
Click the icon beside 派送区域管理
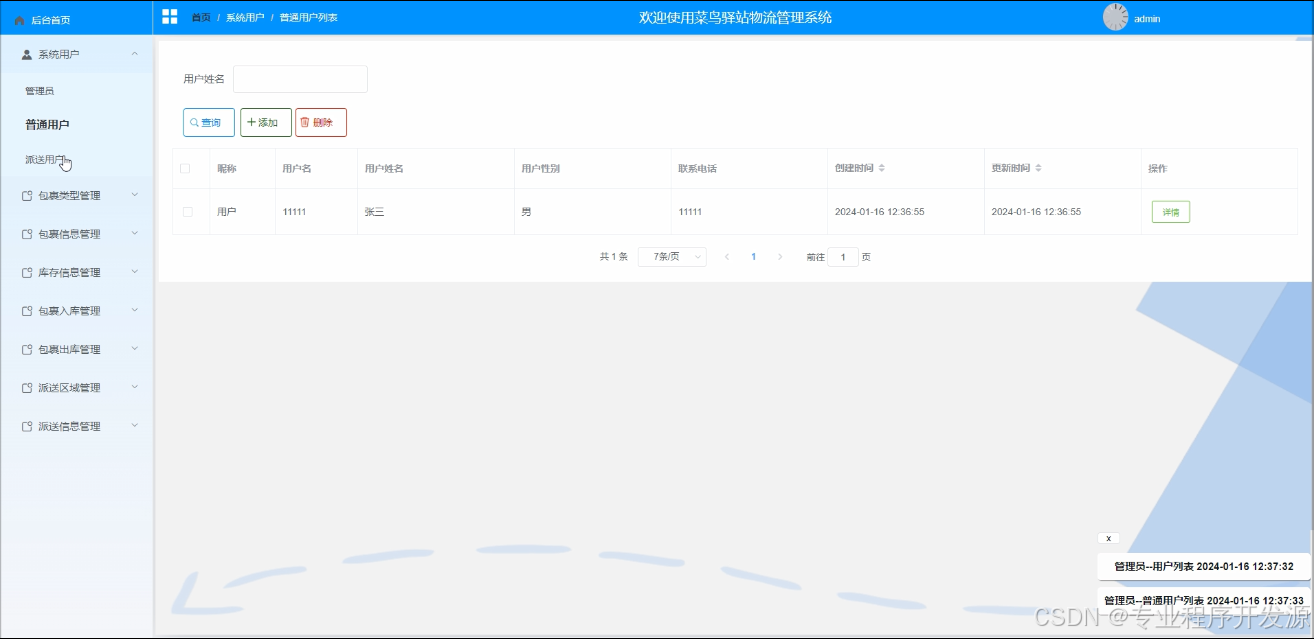[x=27, y=388]
